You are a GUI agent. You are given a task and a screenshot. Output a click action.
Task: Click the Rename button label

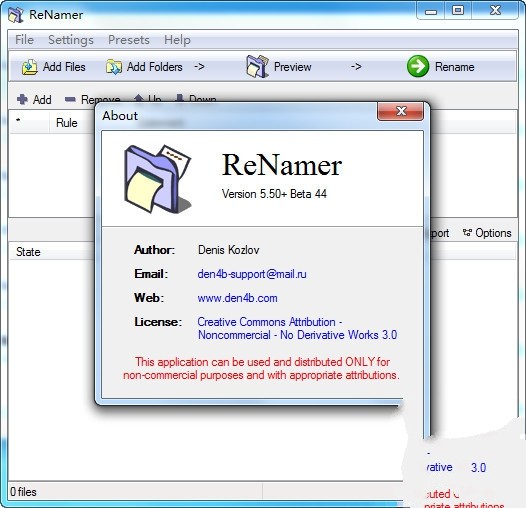[455, 67]
